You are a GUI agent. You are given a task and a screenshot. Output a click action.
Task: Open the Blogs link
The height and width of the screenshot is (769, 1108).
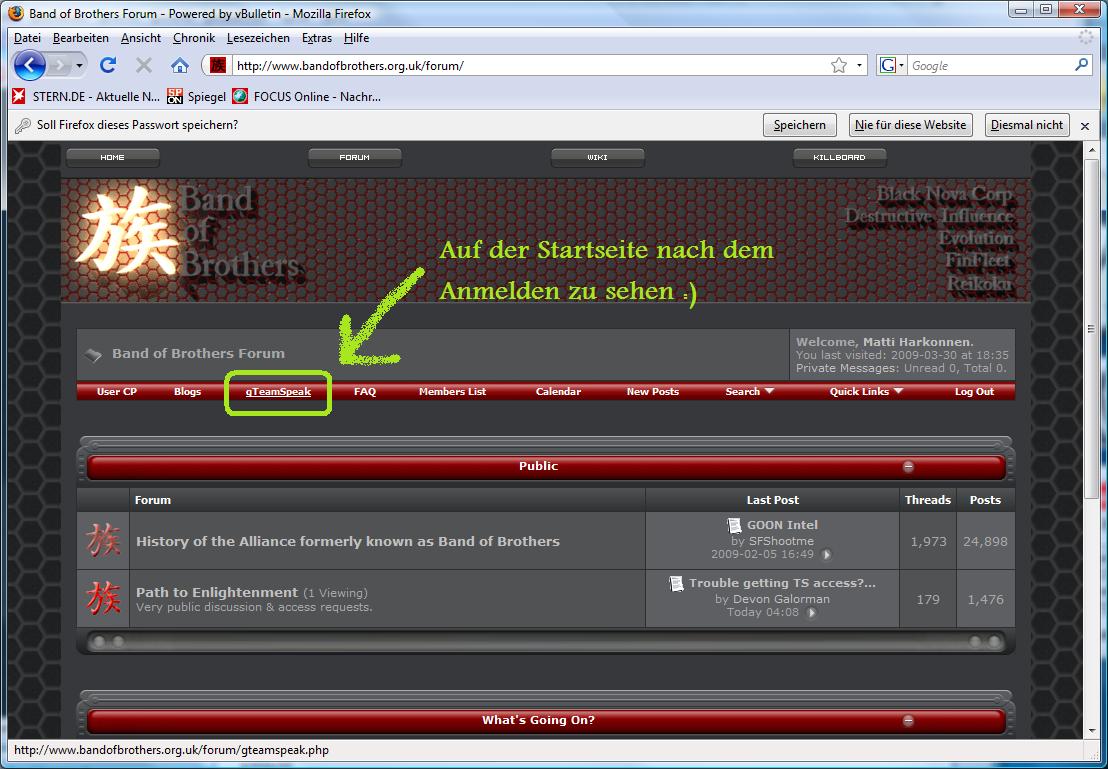(x=187, y=392)
